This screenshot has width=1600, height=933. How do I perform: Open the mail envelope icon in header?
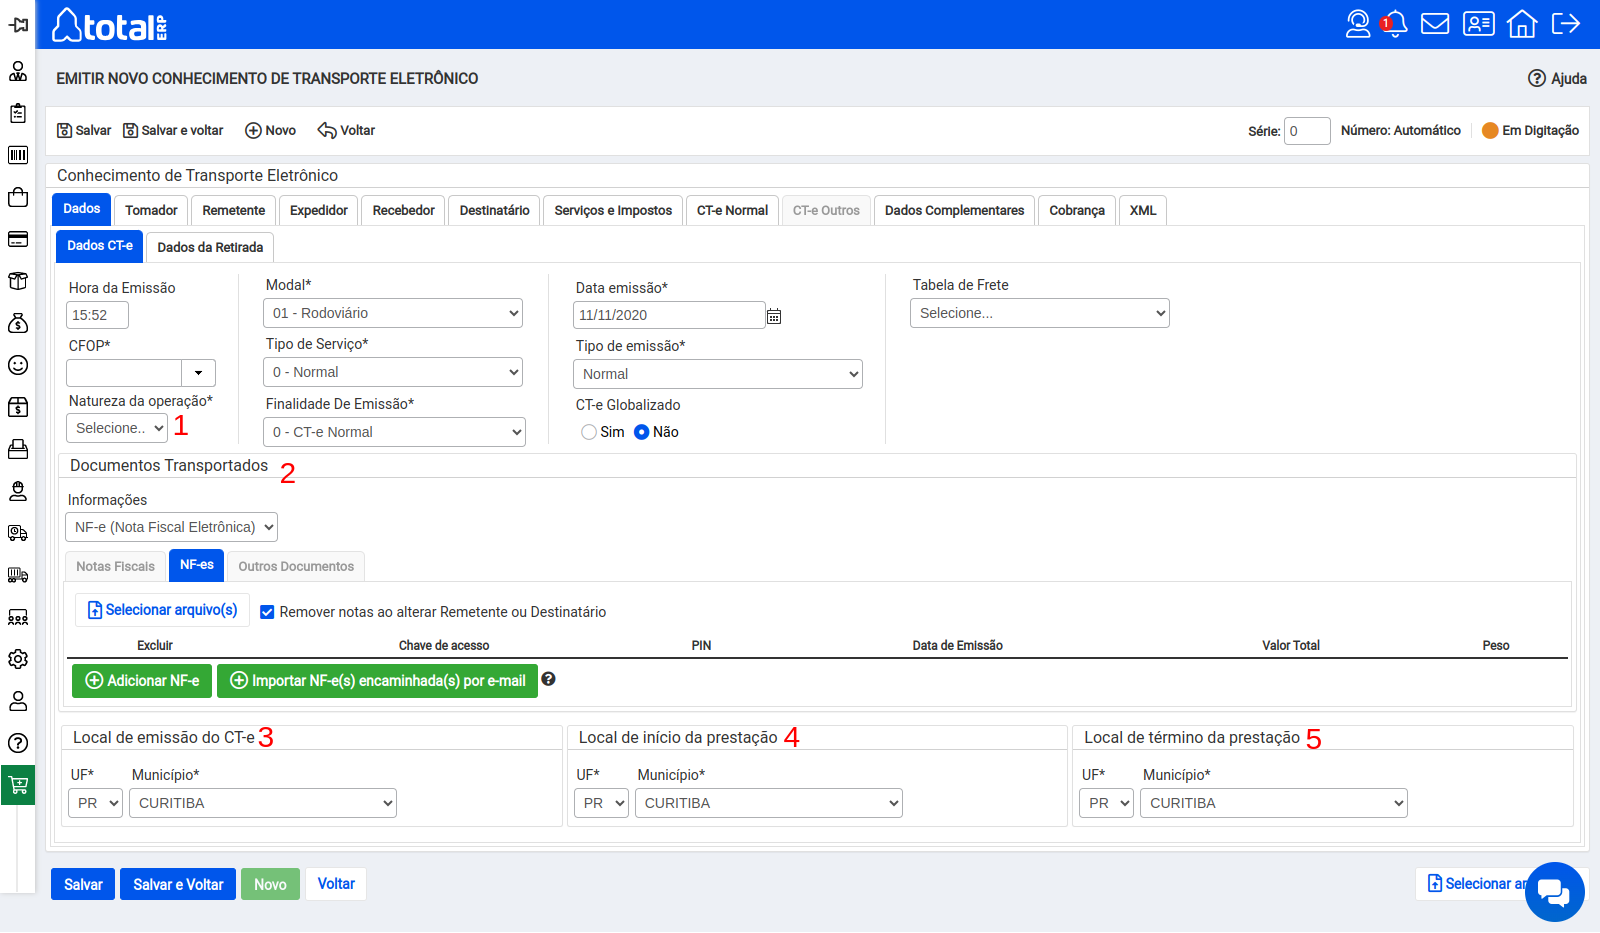1435,23
